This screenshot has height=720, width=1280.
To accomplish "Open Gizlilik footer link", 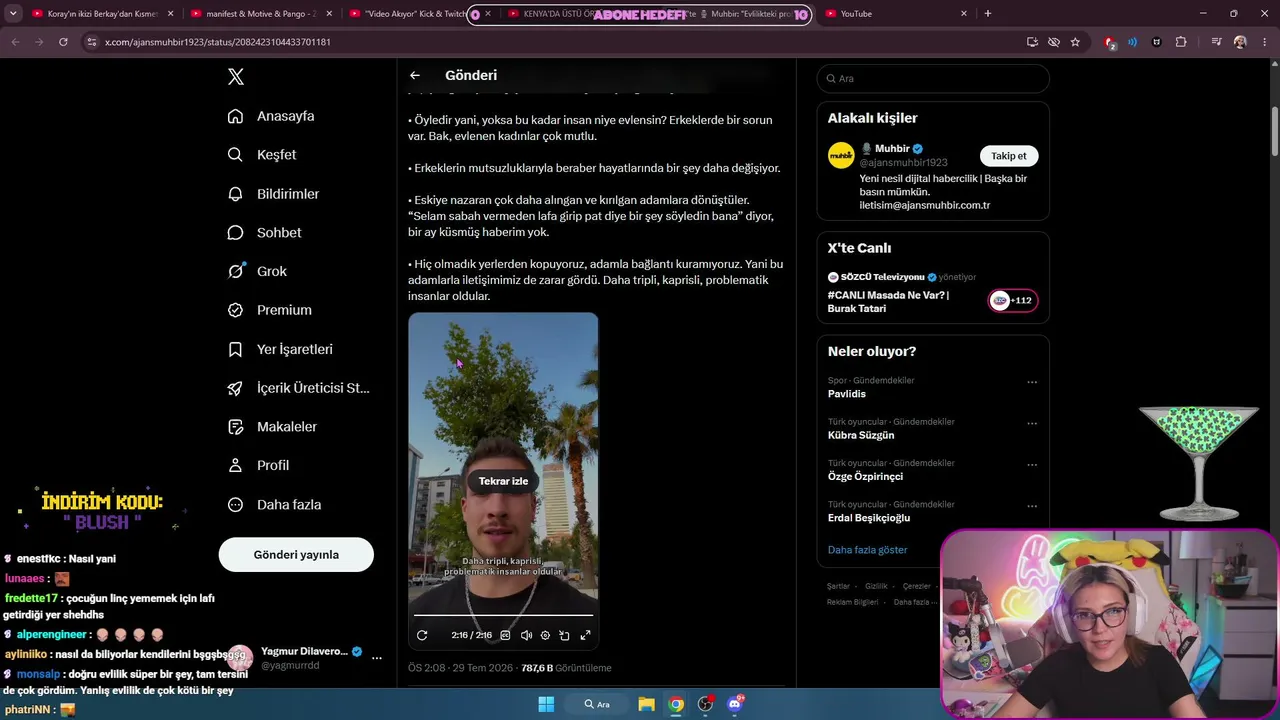I will pos(876,586).
